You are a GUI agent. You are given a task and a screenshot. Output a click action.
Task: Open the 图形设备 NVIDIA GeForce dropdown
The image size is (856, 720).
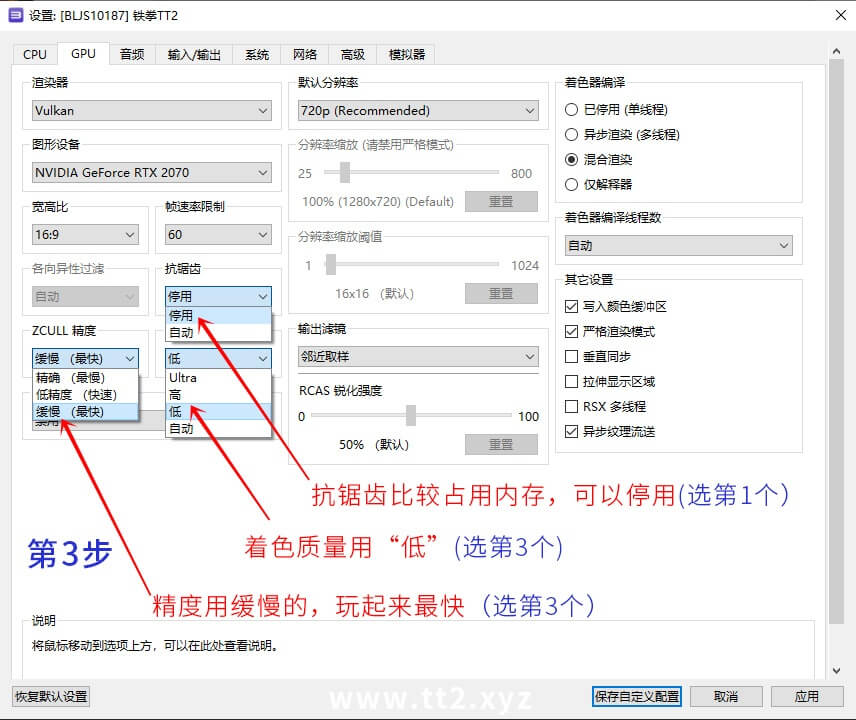point(152,173)
